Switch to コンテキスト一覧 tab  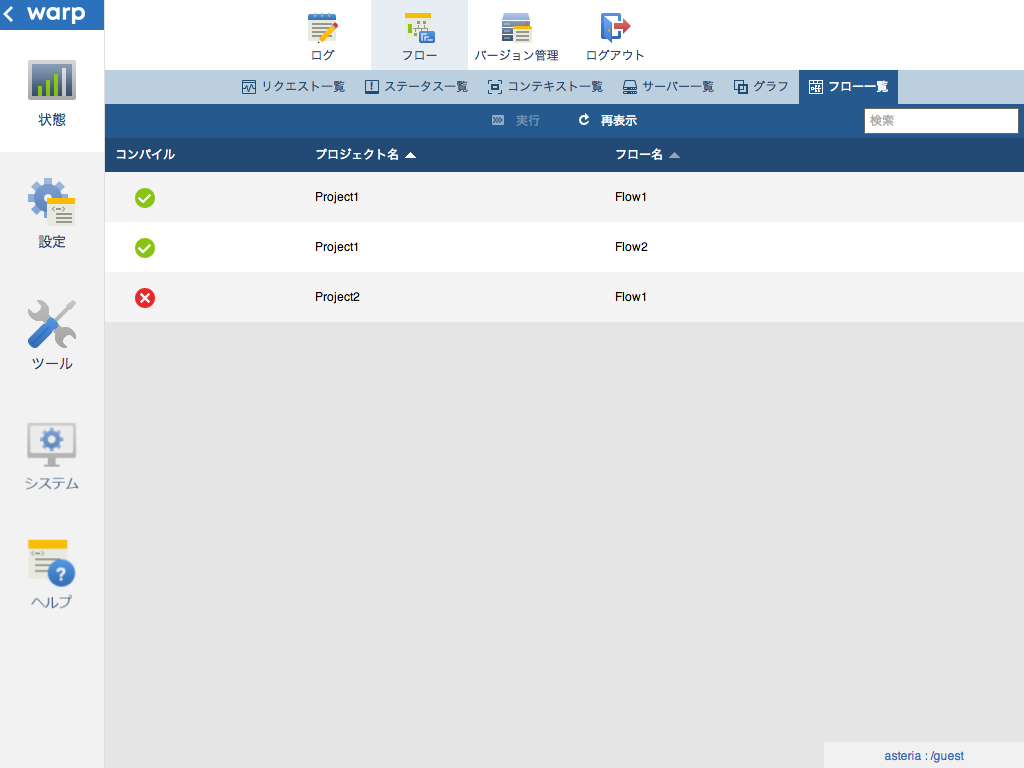tap(545, 87)
